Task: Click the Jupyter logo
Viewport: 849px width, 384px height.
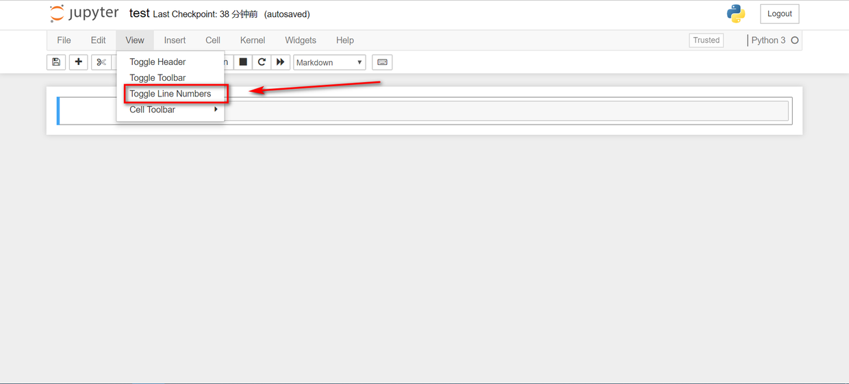Action: point(84,14)
